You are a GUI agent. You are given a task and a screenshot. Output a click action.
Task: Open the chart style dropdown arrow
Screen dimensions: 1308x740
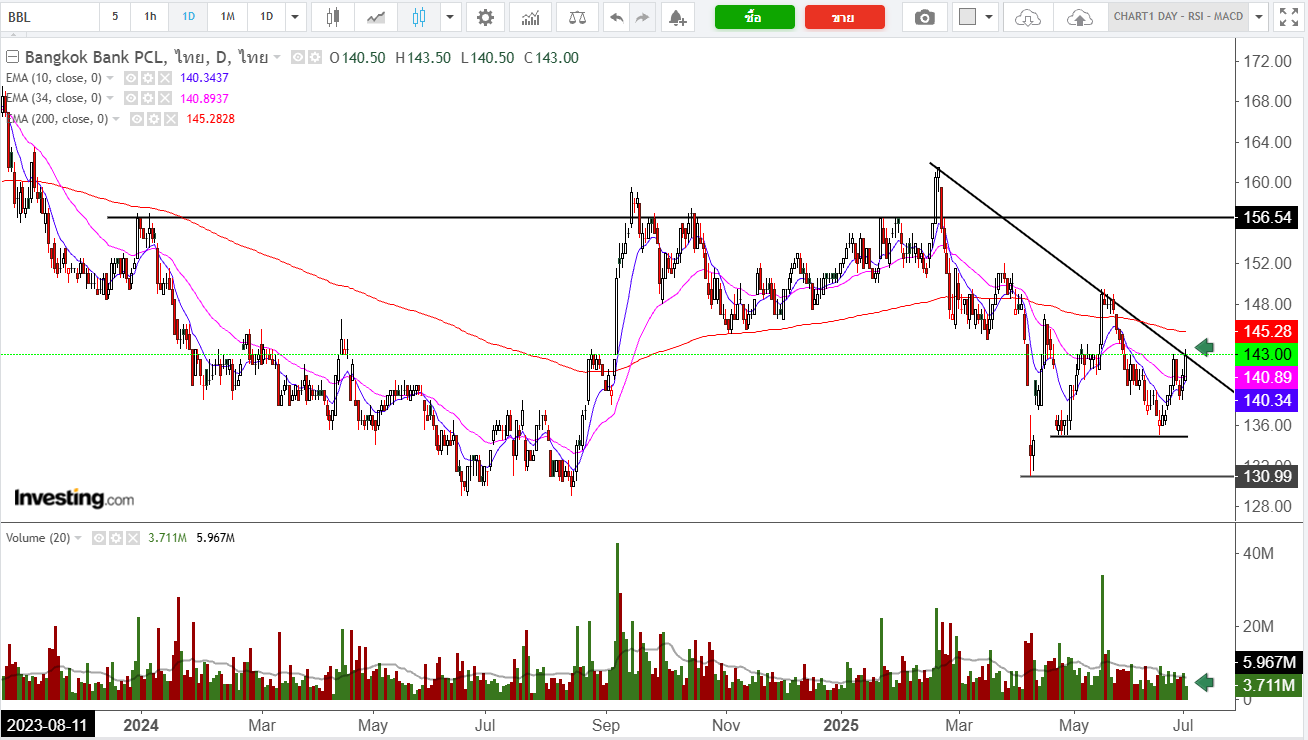[450, 17]
